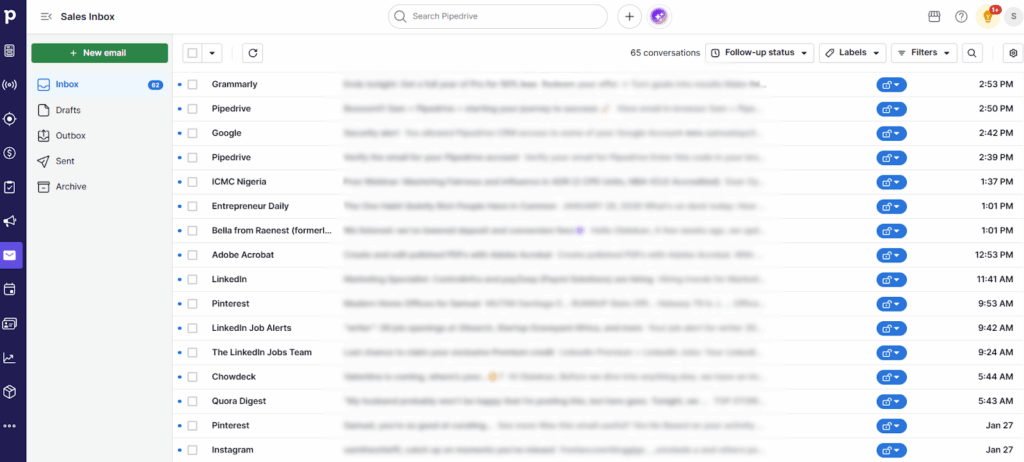Screen dimensions: 1024x462
Task: Tick the select all conversations checkbox
Action: (x=193, y=53)
